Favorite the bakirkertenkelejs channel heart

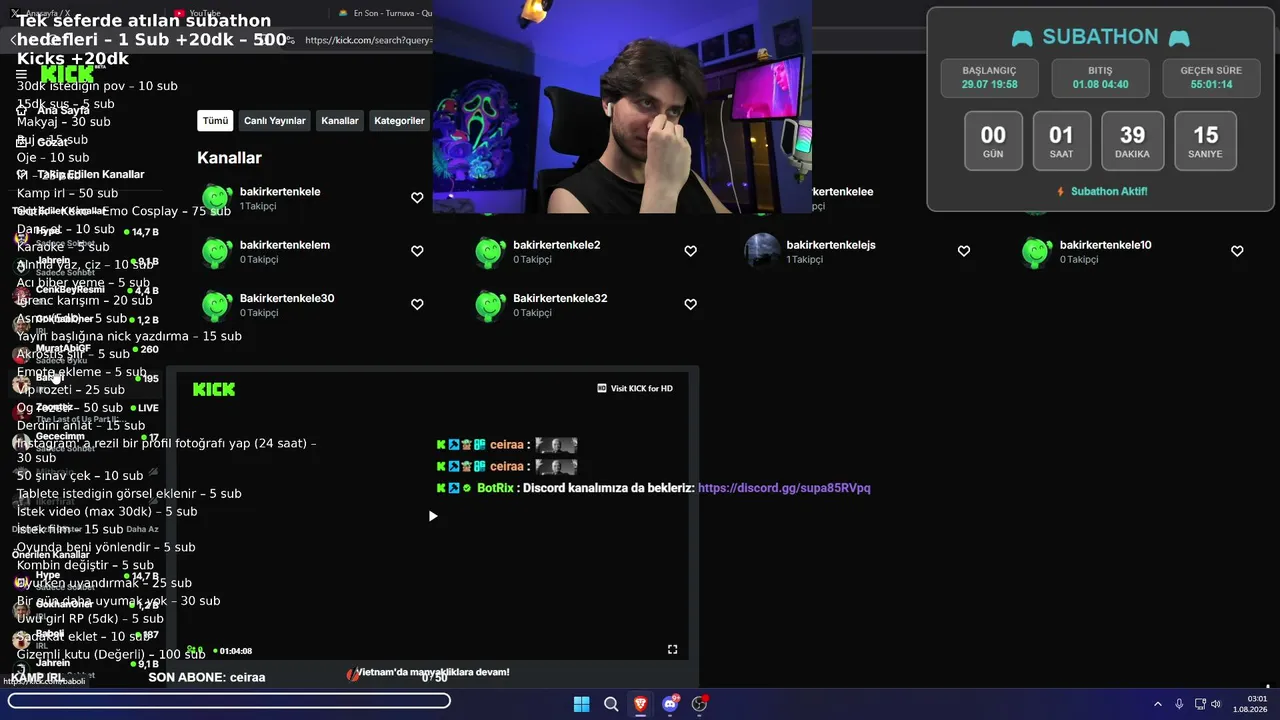964,251
